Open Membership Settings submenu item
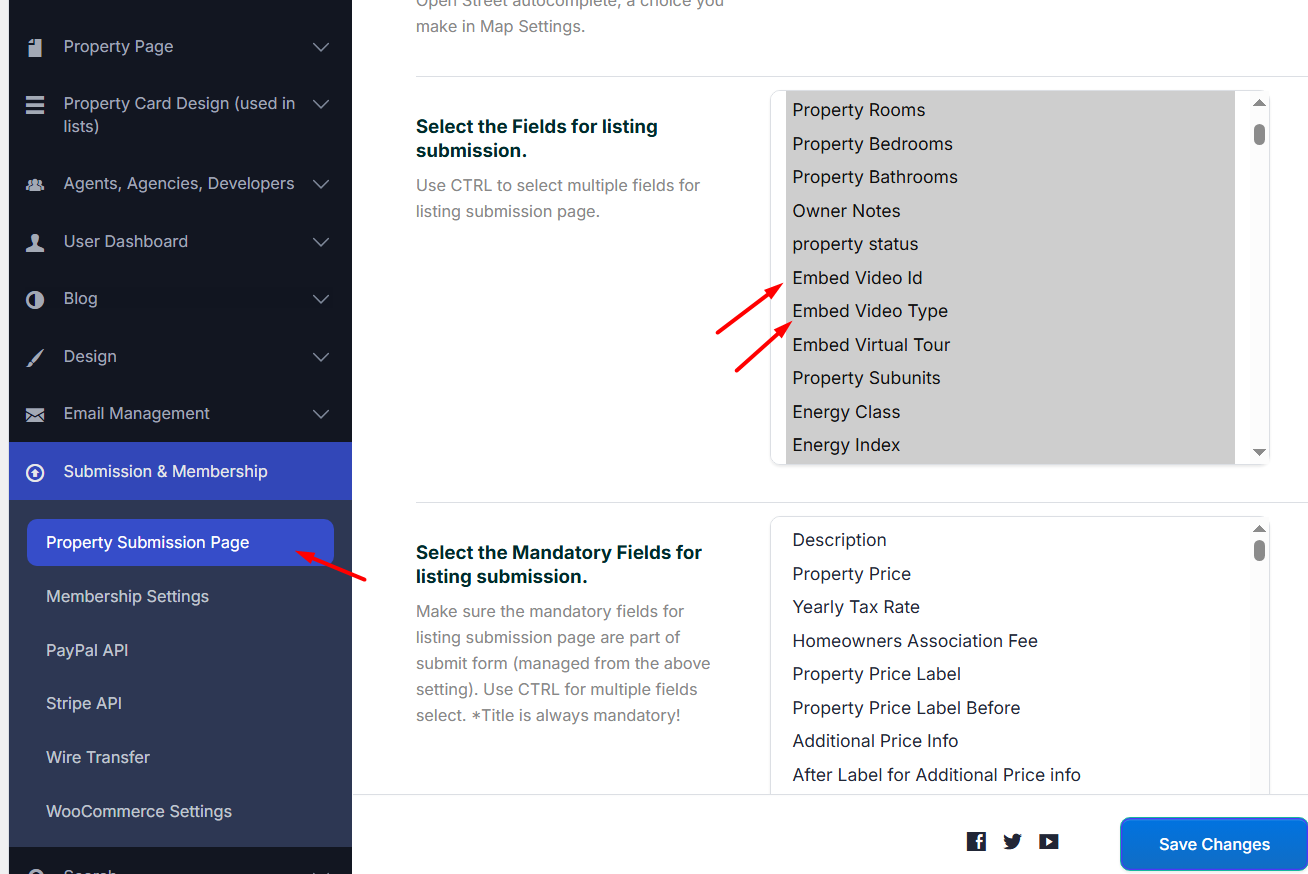Viewport: 1308px width, 874px height. 127,596
